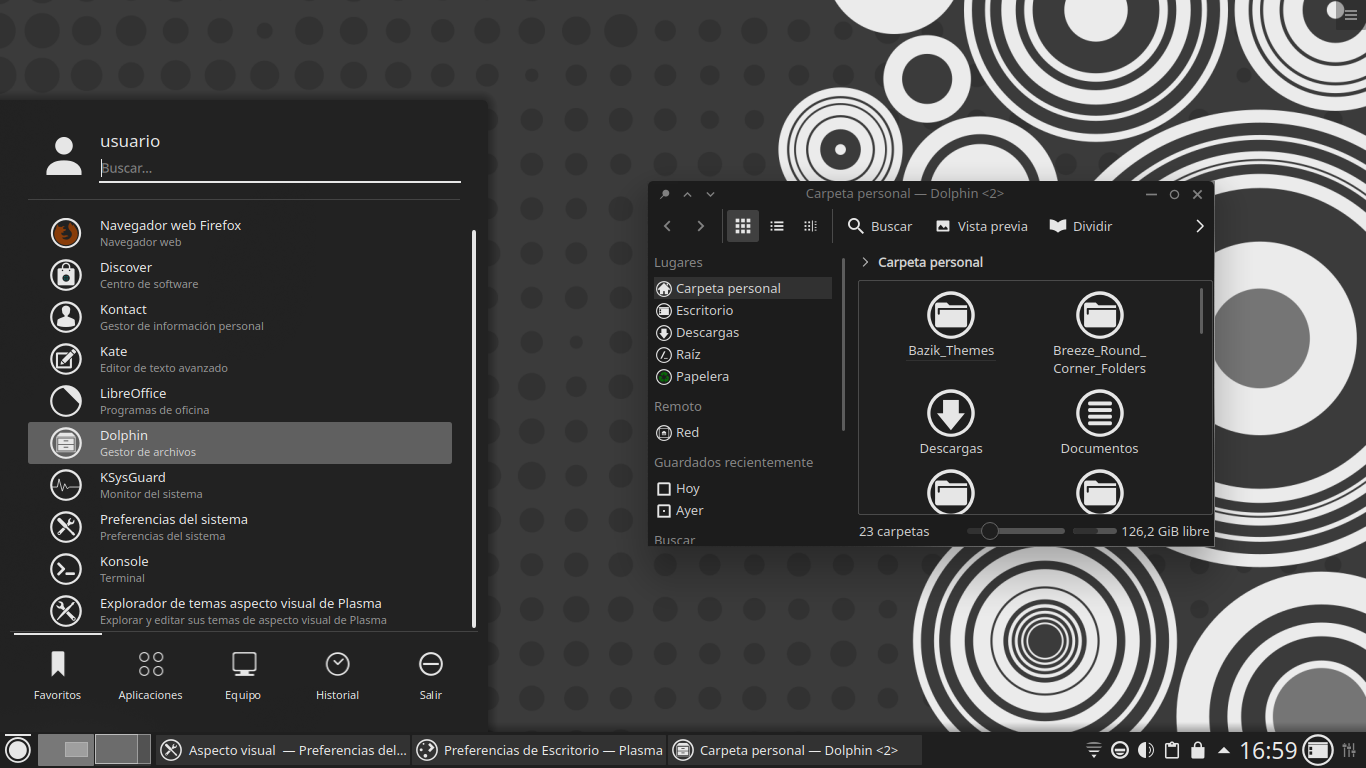
Task: Open panel configuration sliders icon
Action: click(1350, 750)
